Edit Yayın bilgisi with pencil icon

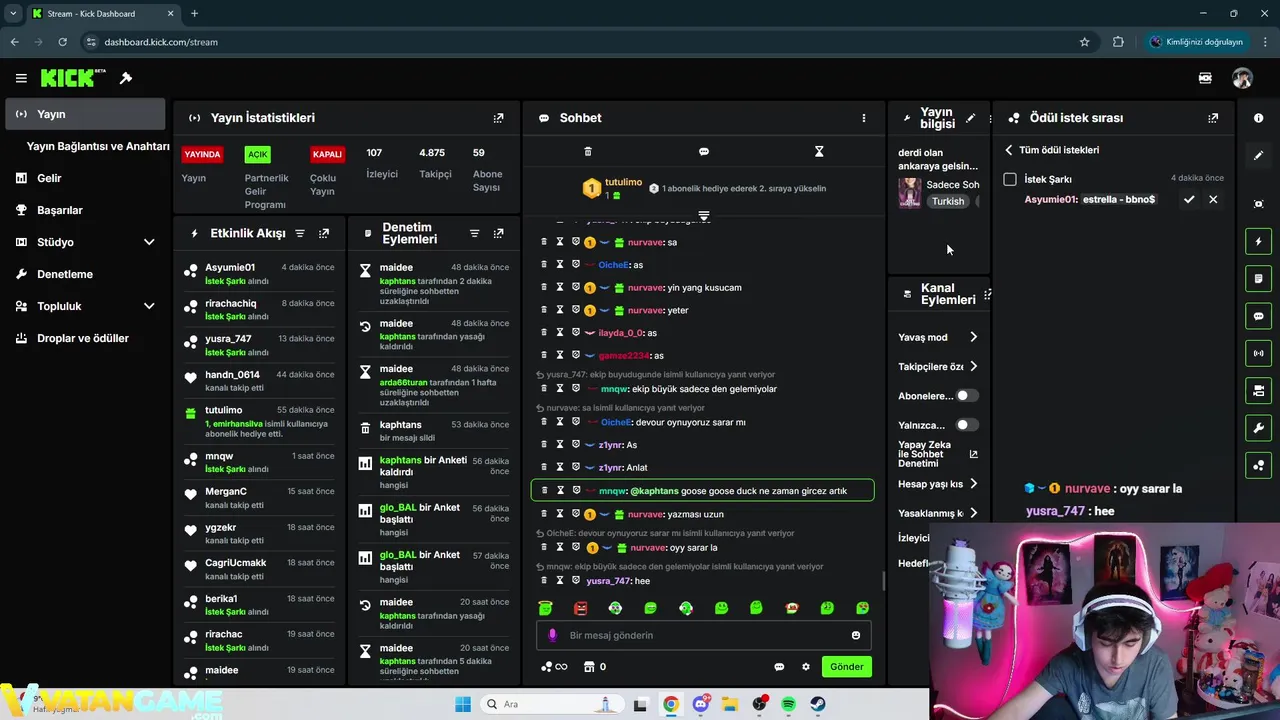tap(970, 118)
